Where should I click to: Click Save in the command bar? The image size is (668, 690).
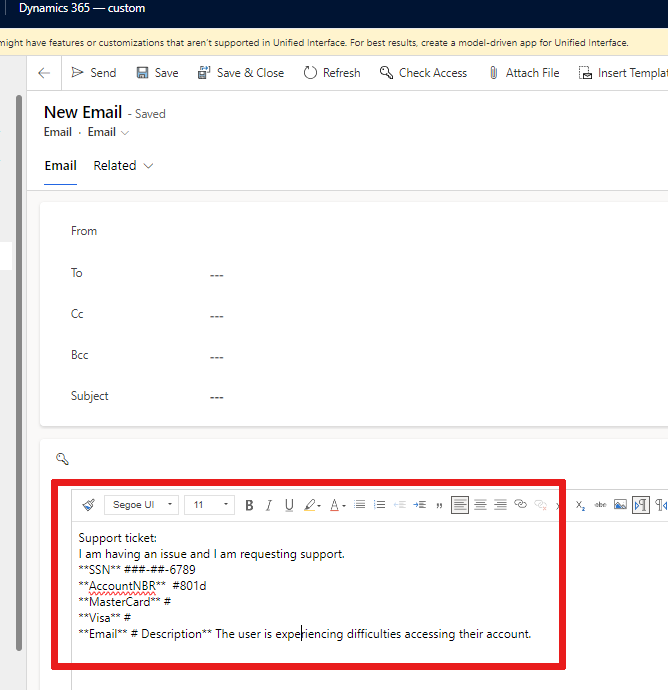tap(158, 73)
